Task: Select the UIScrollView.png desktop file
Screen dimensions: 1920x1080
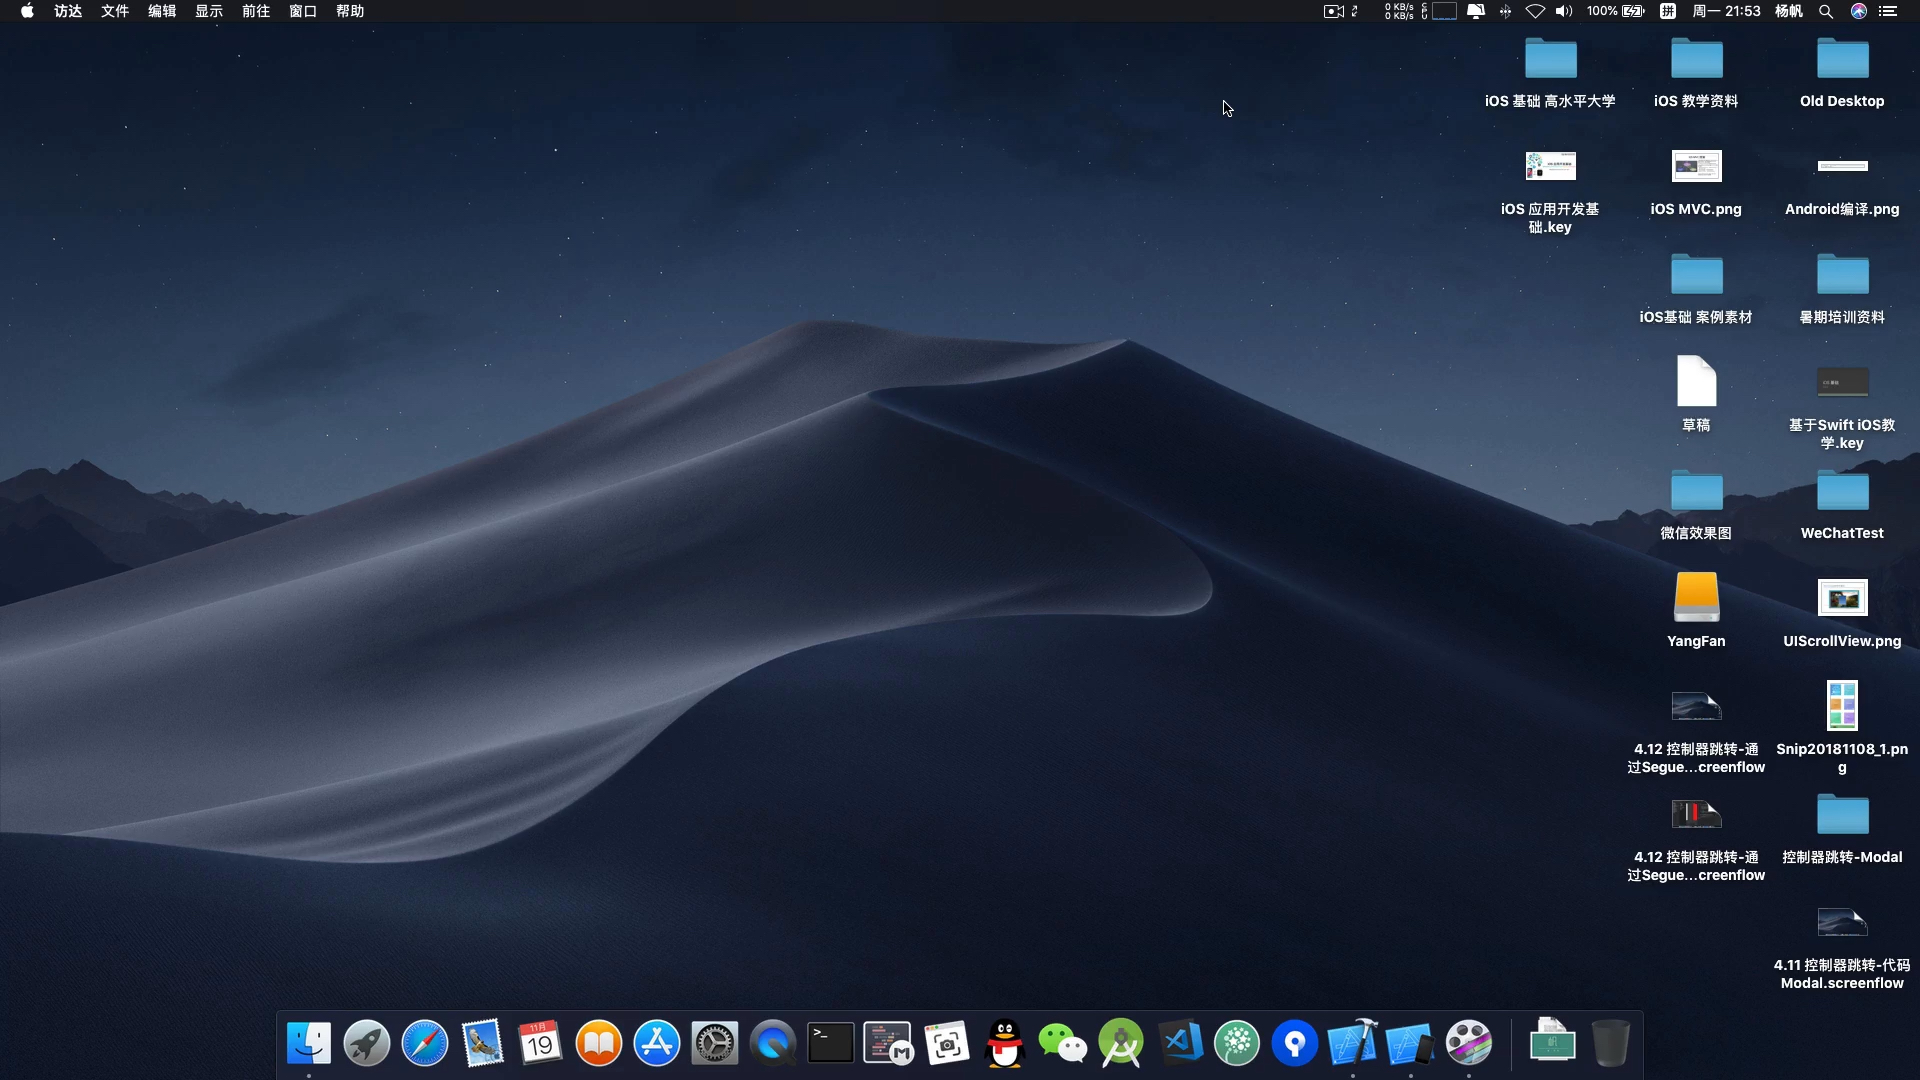Action: pos(1842,599)
